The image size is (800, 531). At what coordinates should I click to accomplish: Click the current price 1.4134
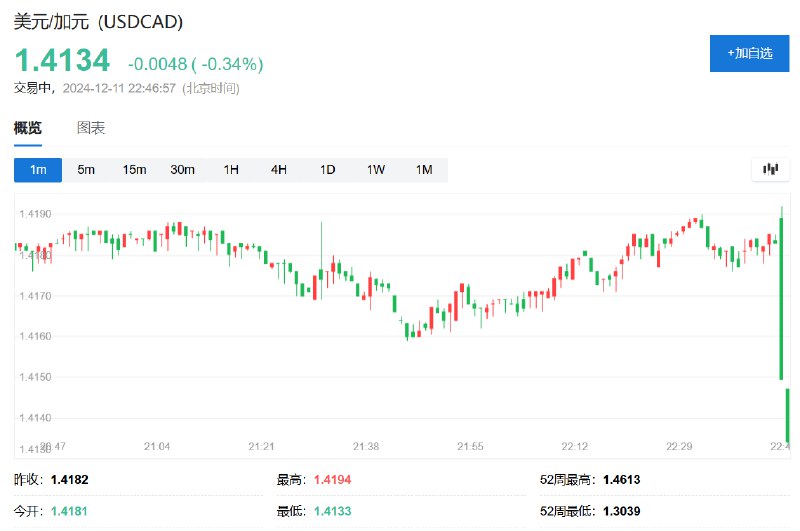pyautogui.click(x=62, y=60)
